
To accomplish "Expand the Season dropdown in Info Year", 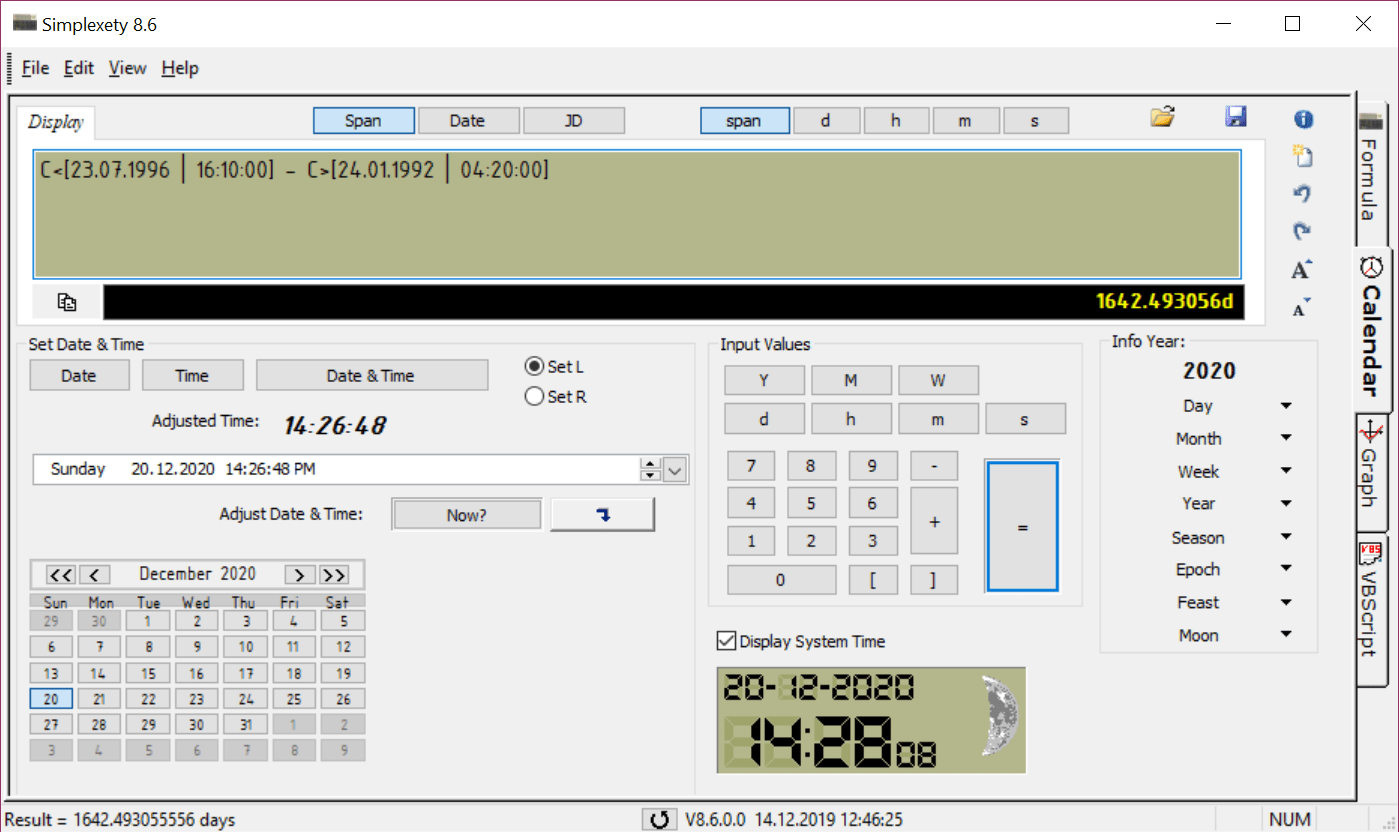I will coord(1286,537).
